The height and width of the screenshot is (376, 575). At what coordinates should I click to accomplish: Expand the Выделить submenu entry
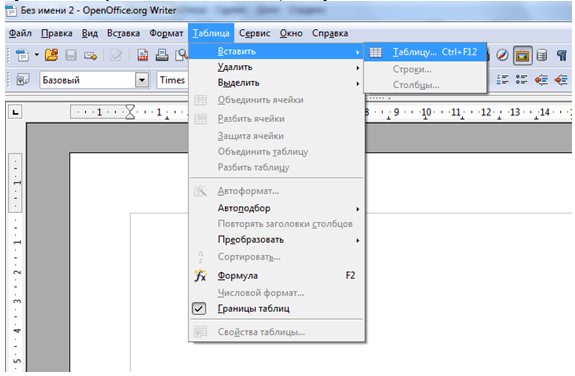coord(276,83)
